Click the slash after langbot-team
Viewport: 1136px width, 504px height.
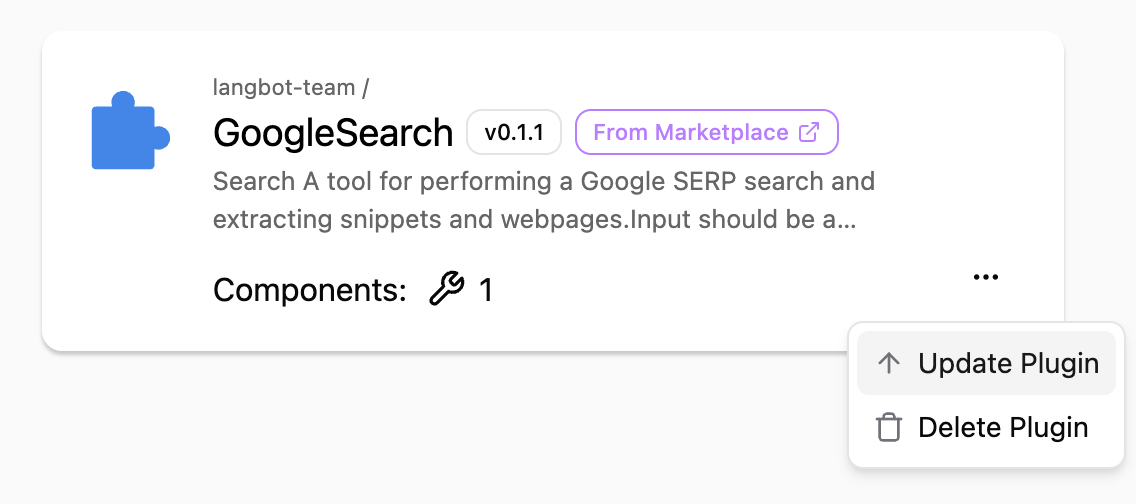[x=366, y=87]
